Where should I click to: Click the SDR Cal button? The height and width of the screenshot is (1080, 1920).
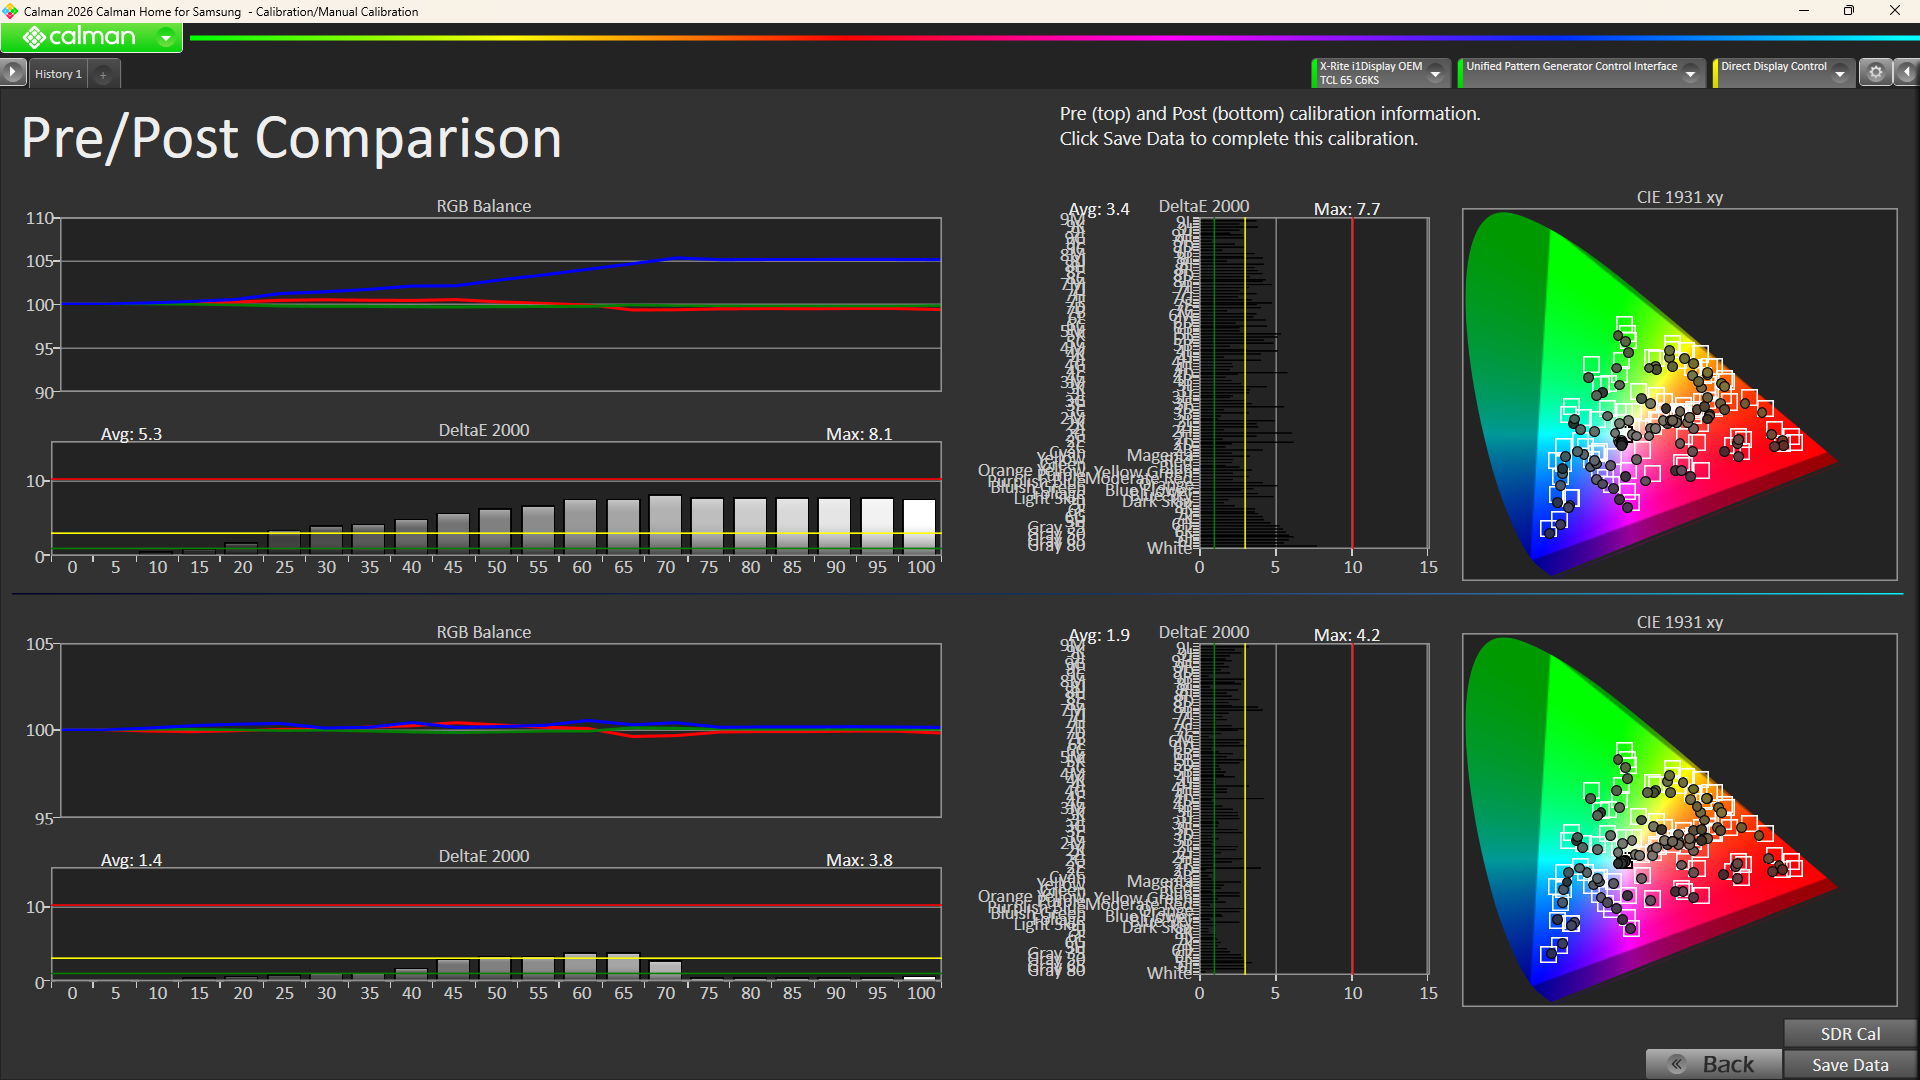(x=1850, y=1034)
